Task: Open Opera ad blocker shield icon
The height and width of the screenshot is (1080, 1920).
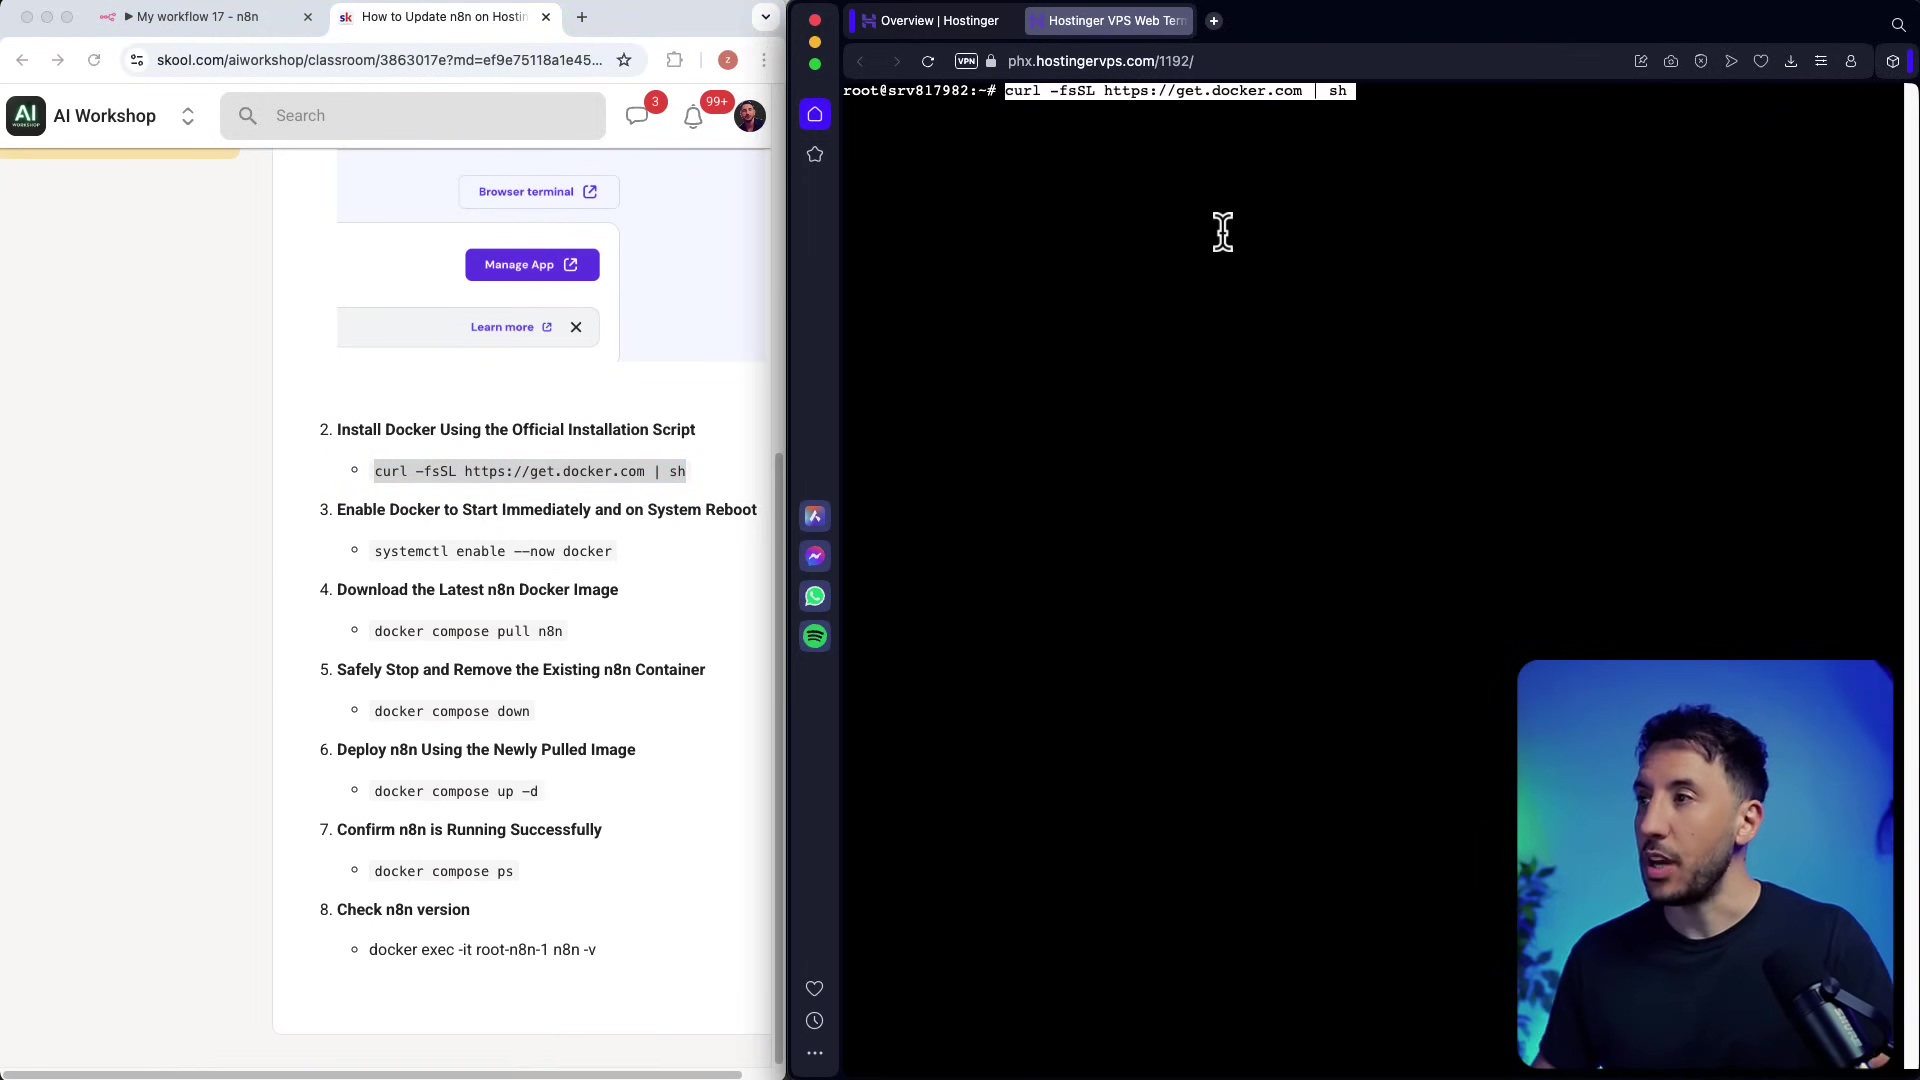Action: click(x=1701, y=61)
